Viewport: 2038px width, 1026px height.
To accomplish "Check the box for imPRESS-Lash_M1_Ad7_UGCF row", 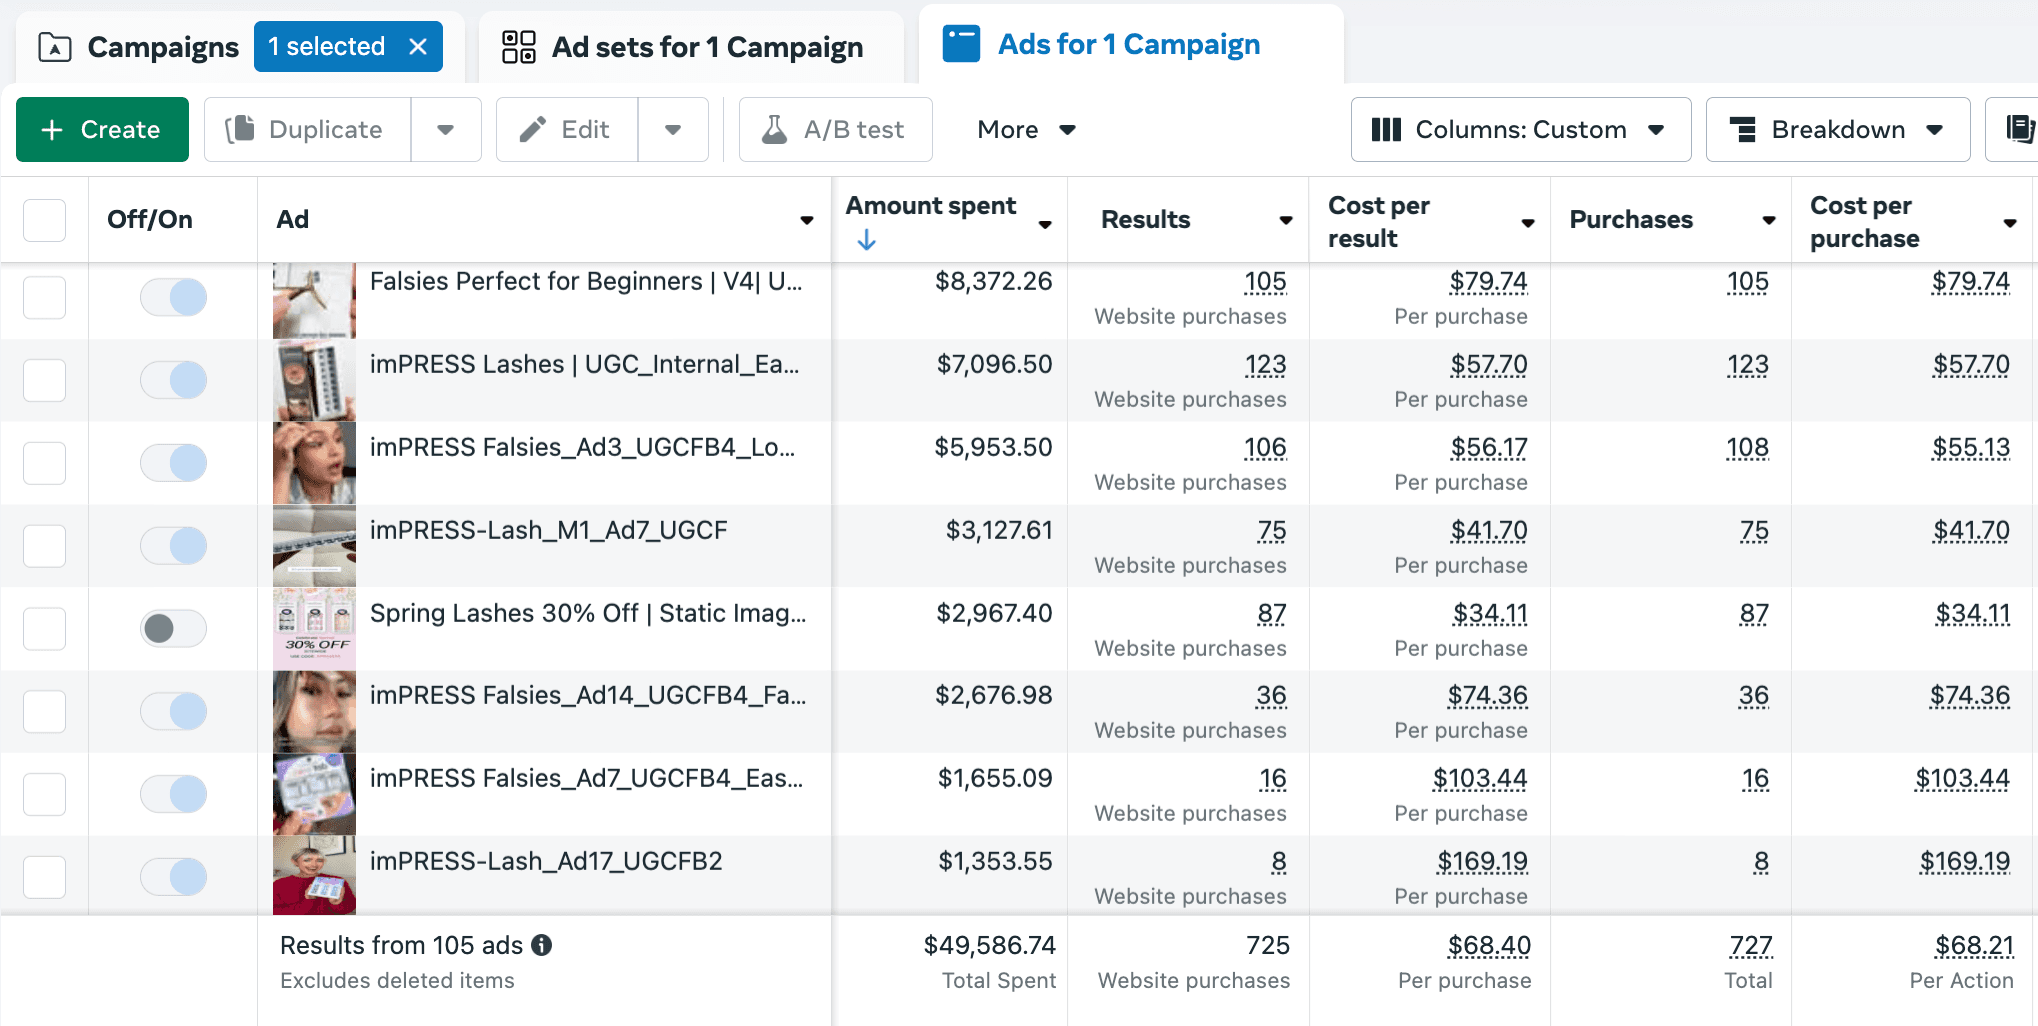I will 44,546.
